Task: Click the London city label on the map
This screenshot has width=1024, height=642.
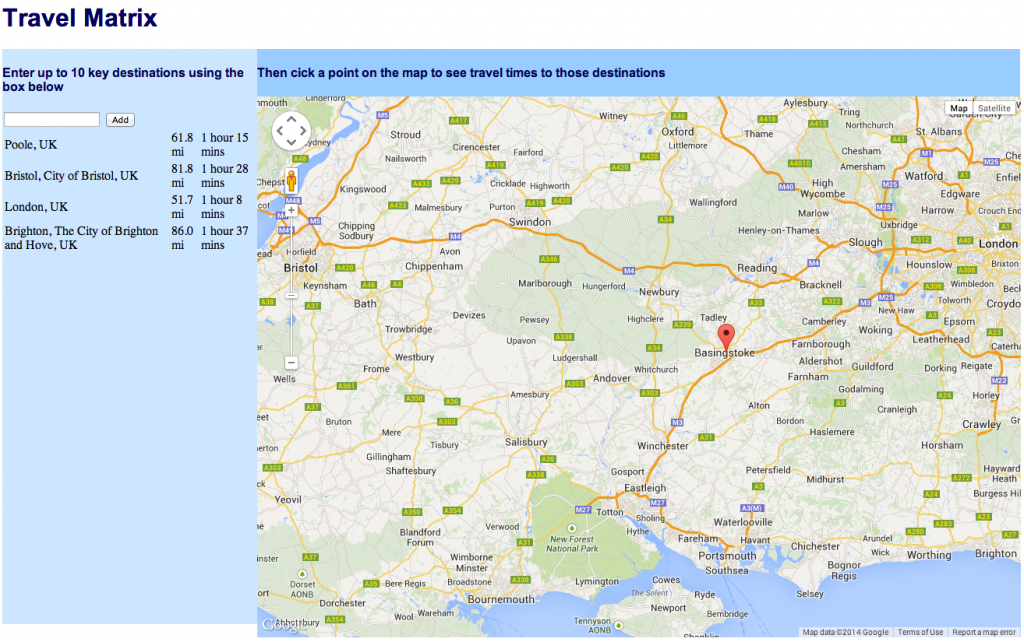Action: 998,244
